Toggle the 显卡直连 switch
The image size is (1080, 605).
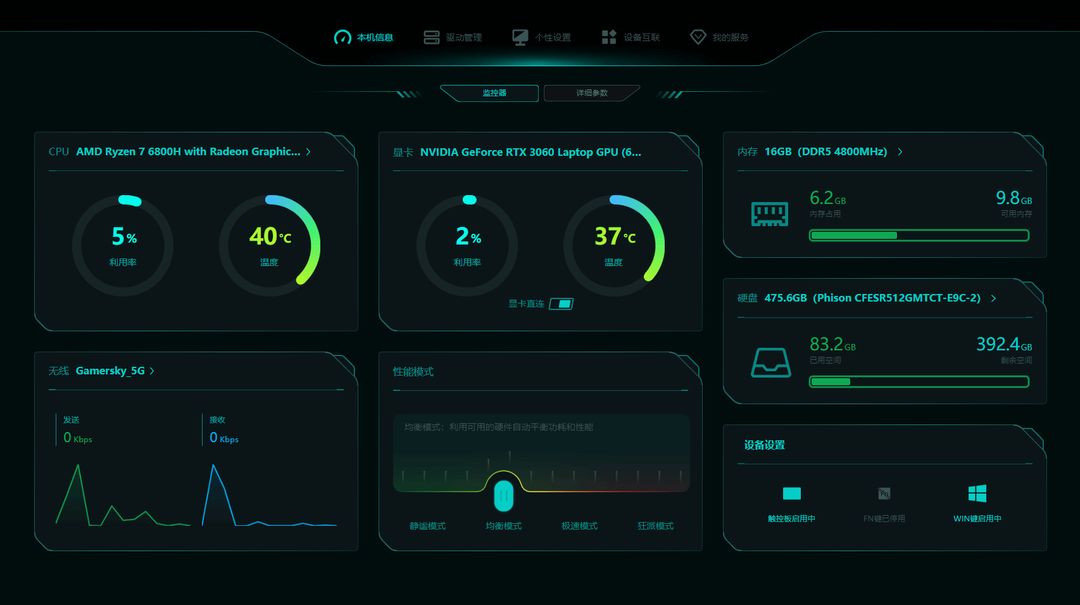pos(561,304)
